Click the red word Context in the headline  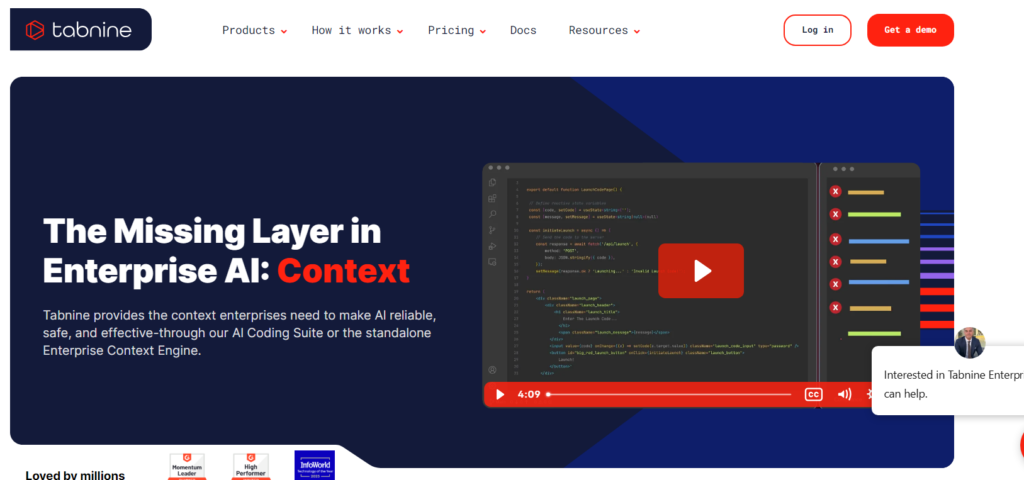(x=344, y=270)
